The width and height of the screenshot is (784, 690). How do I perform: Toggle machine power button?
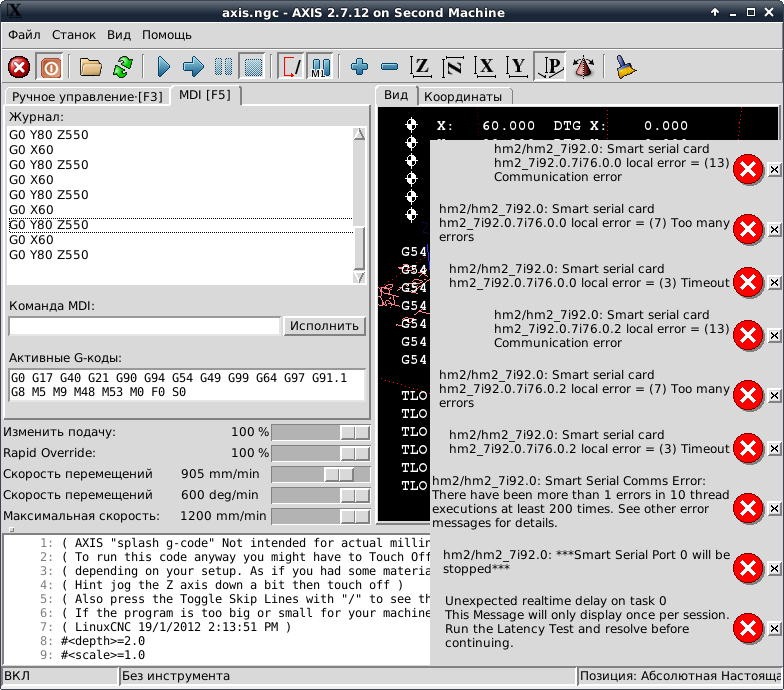point(50,67)
